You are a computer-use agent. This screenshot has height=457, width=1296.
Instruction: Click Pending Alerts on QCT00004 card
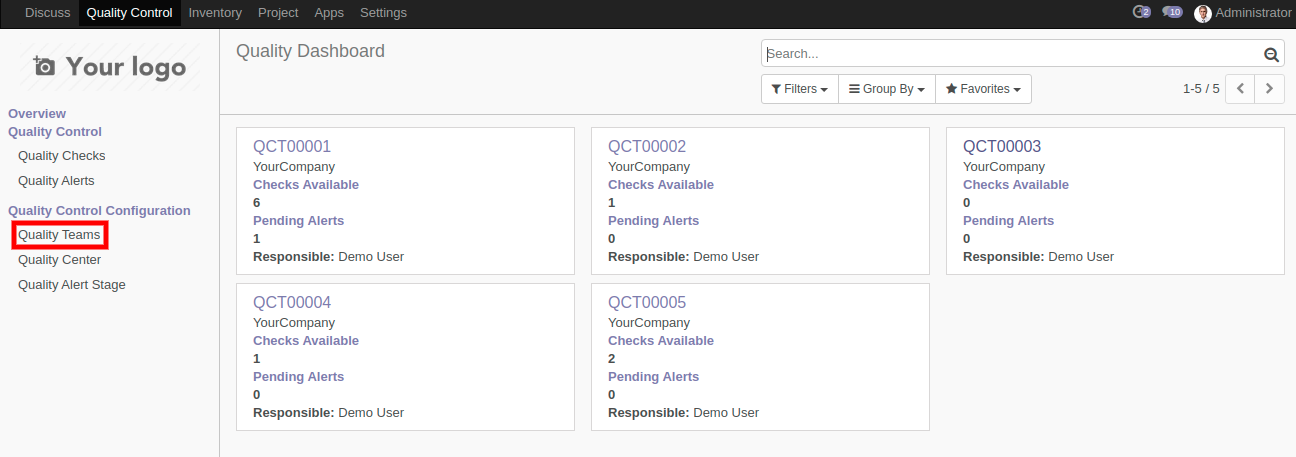(298, 377)
